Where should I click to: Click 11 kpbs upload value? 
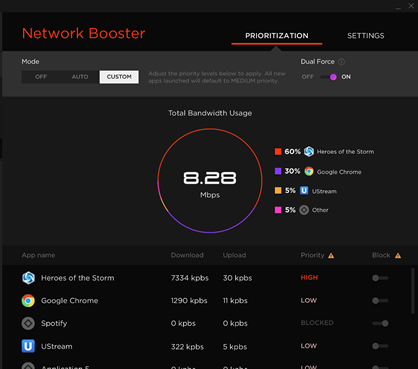(235, 301)
